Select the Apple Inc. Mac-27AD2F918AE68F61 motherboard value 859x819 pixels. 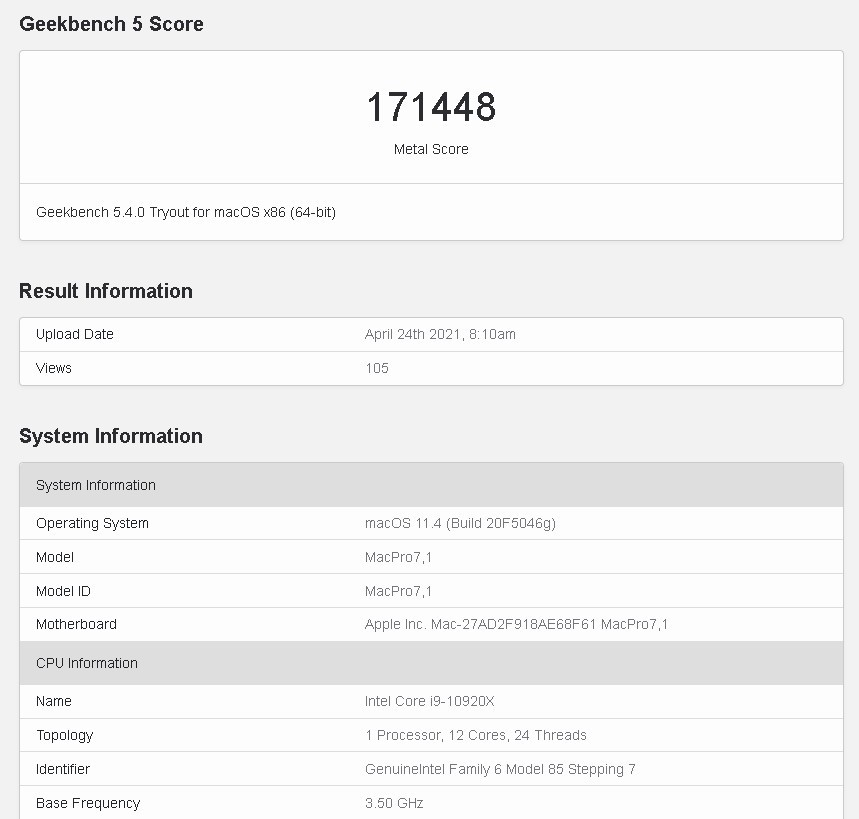tap(516, 624)
